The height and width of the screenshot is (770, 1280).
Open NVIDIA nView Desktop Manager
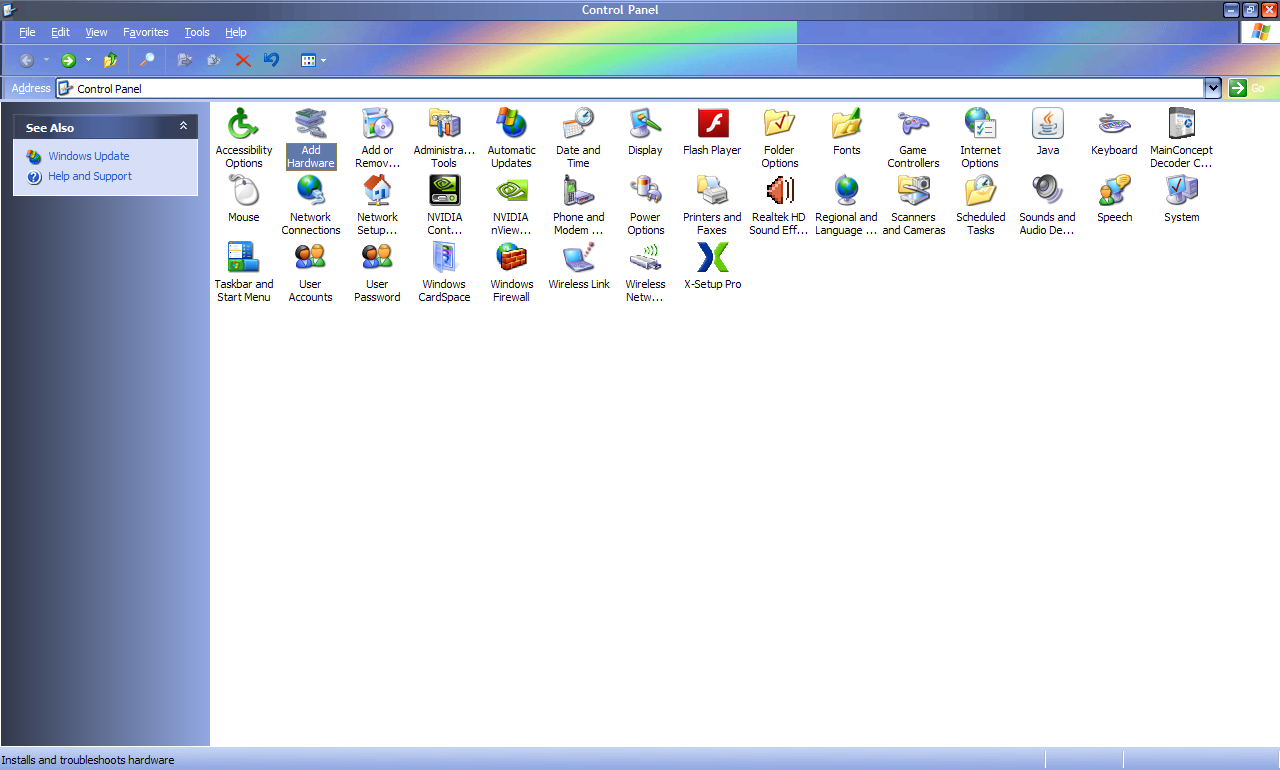(x=511, y=205)
